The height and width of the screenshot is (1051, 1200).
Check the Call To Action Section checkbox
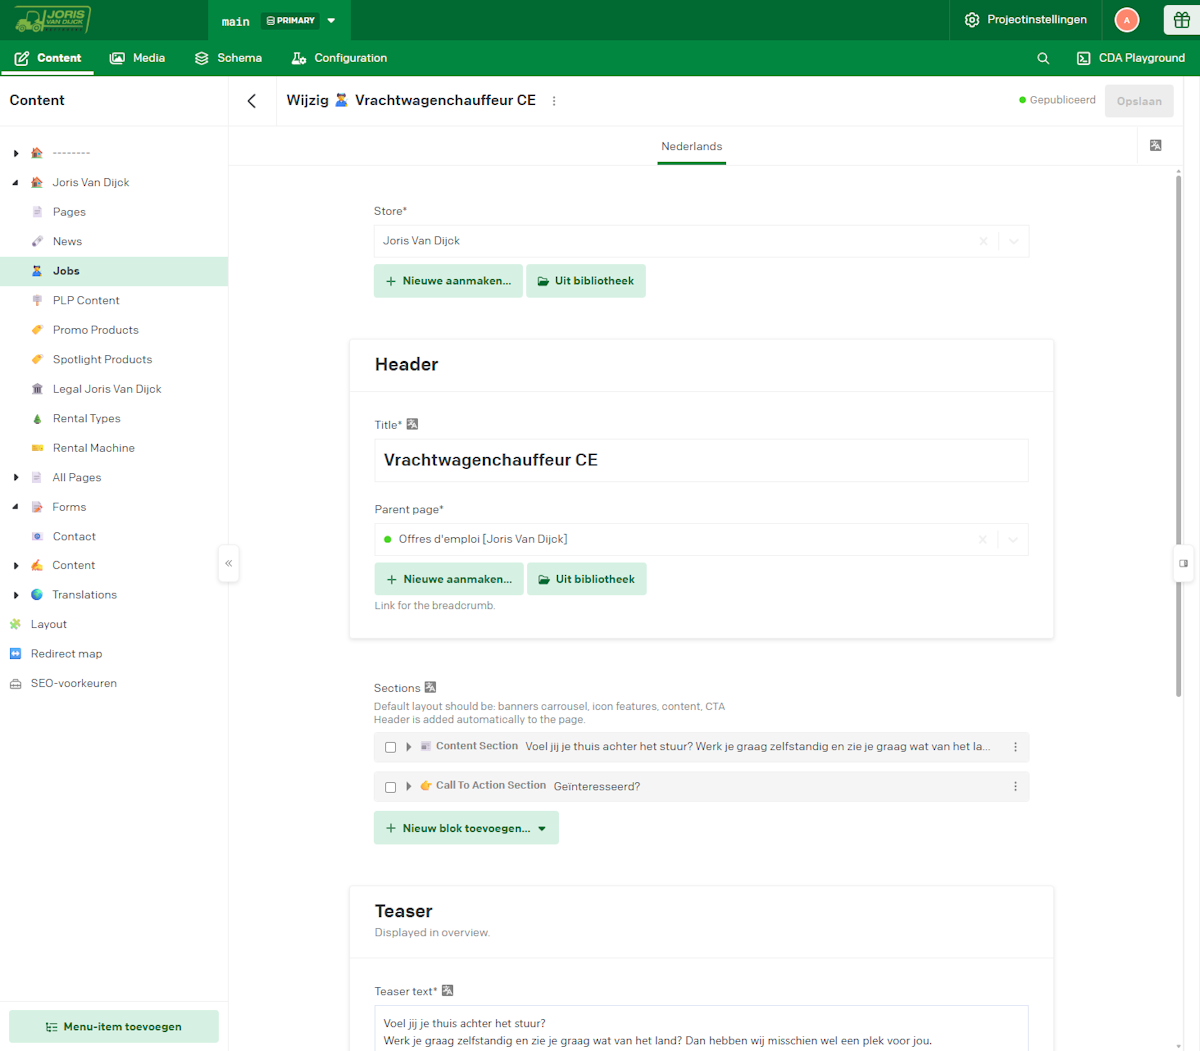pos(390,787)
